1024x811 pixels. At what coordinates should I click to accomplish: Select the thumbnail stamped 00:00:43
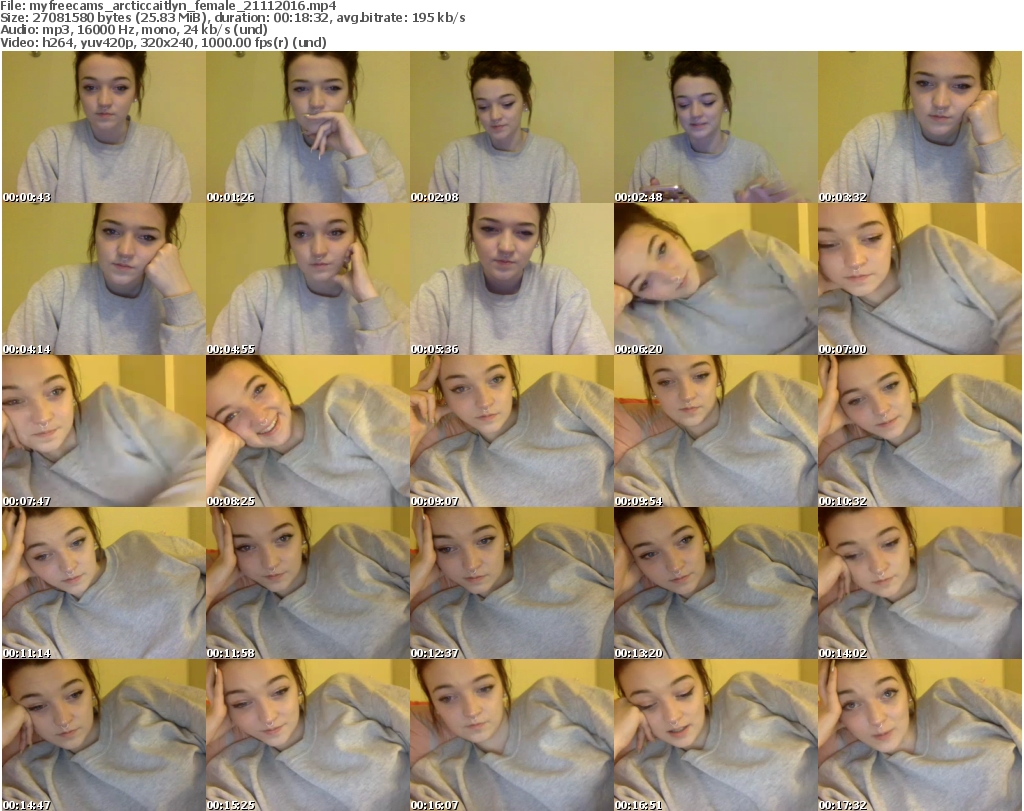tap(104, 127)
